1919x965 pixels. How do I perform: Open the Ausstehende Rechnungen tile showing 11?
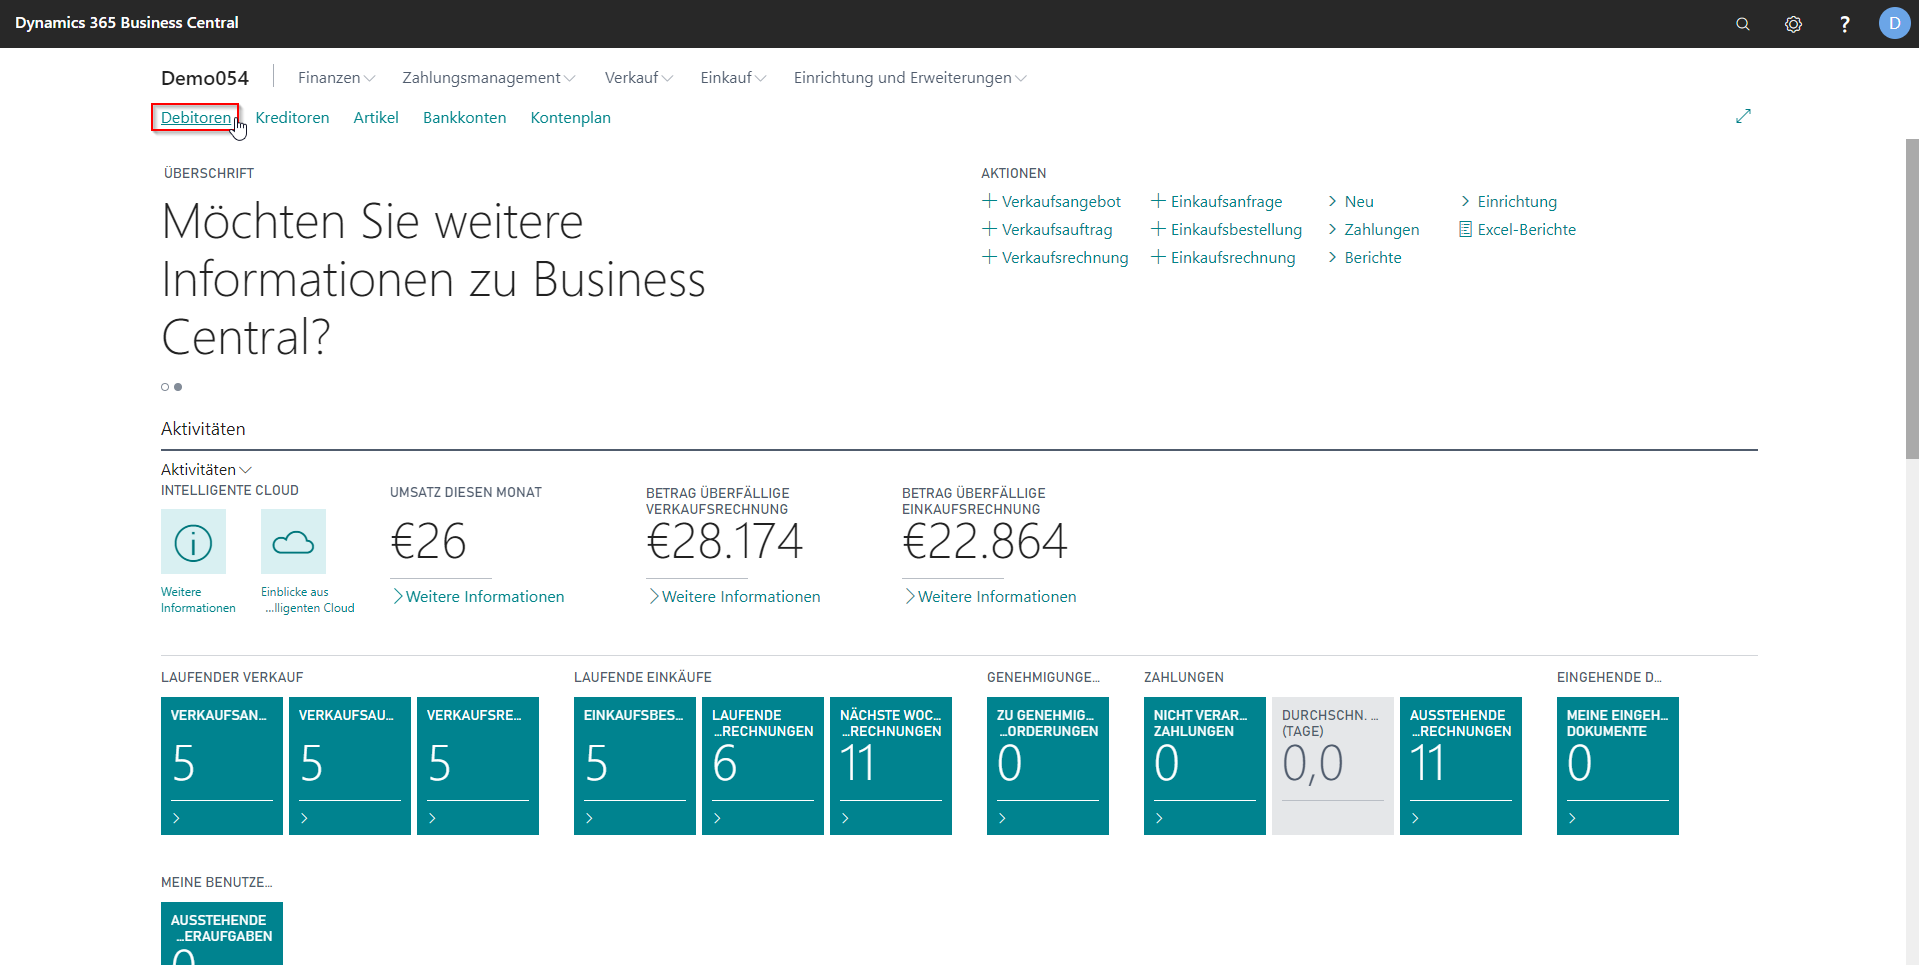[1461, 766]
